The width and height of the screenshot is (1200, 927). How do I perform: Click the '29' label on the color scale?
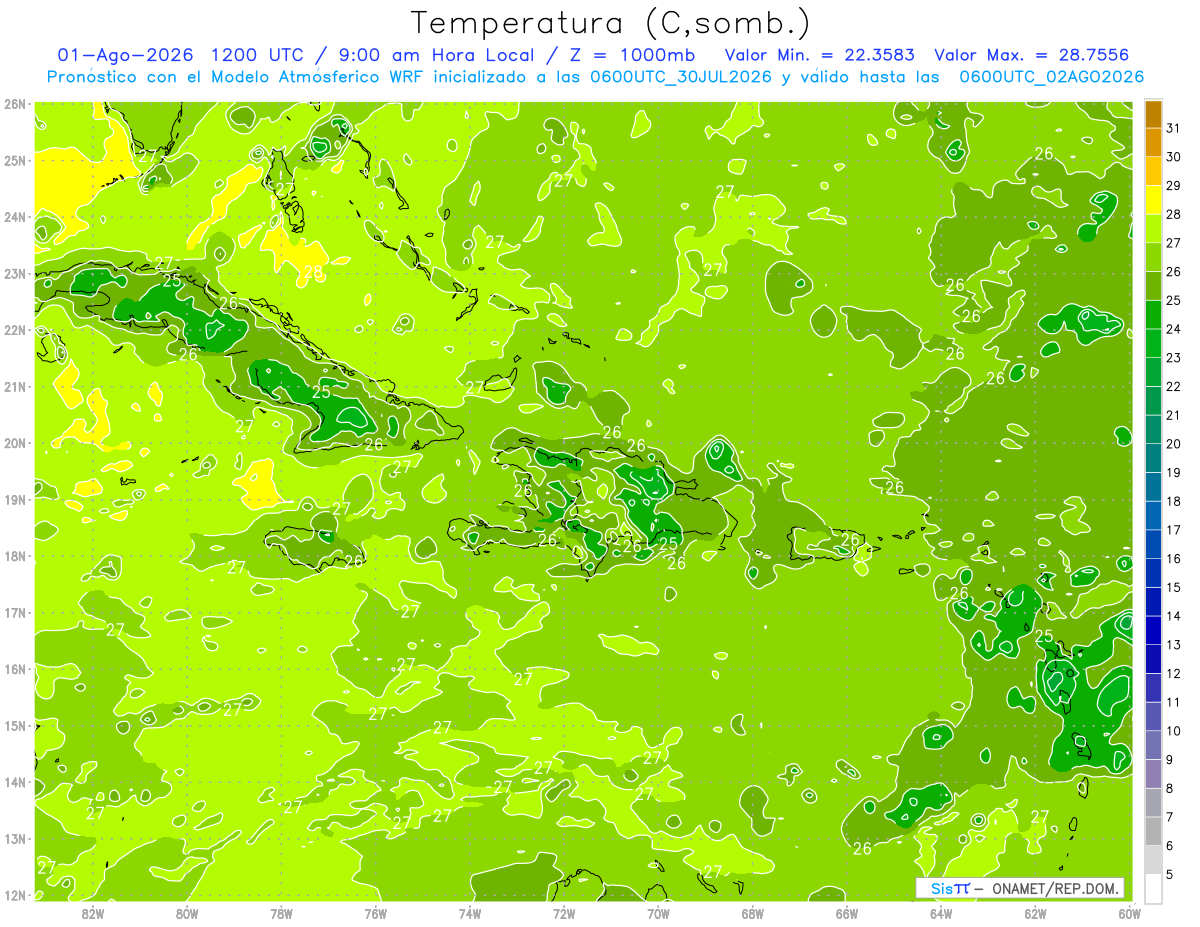tap(1174, 186)
